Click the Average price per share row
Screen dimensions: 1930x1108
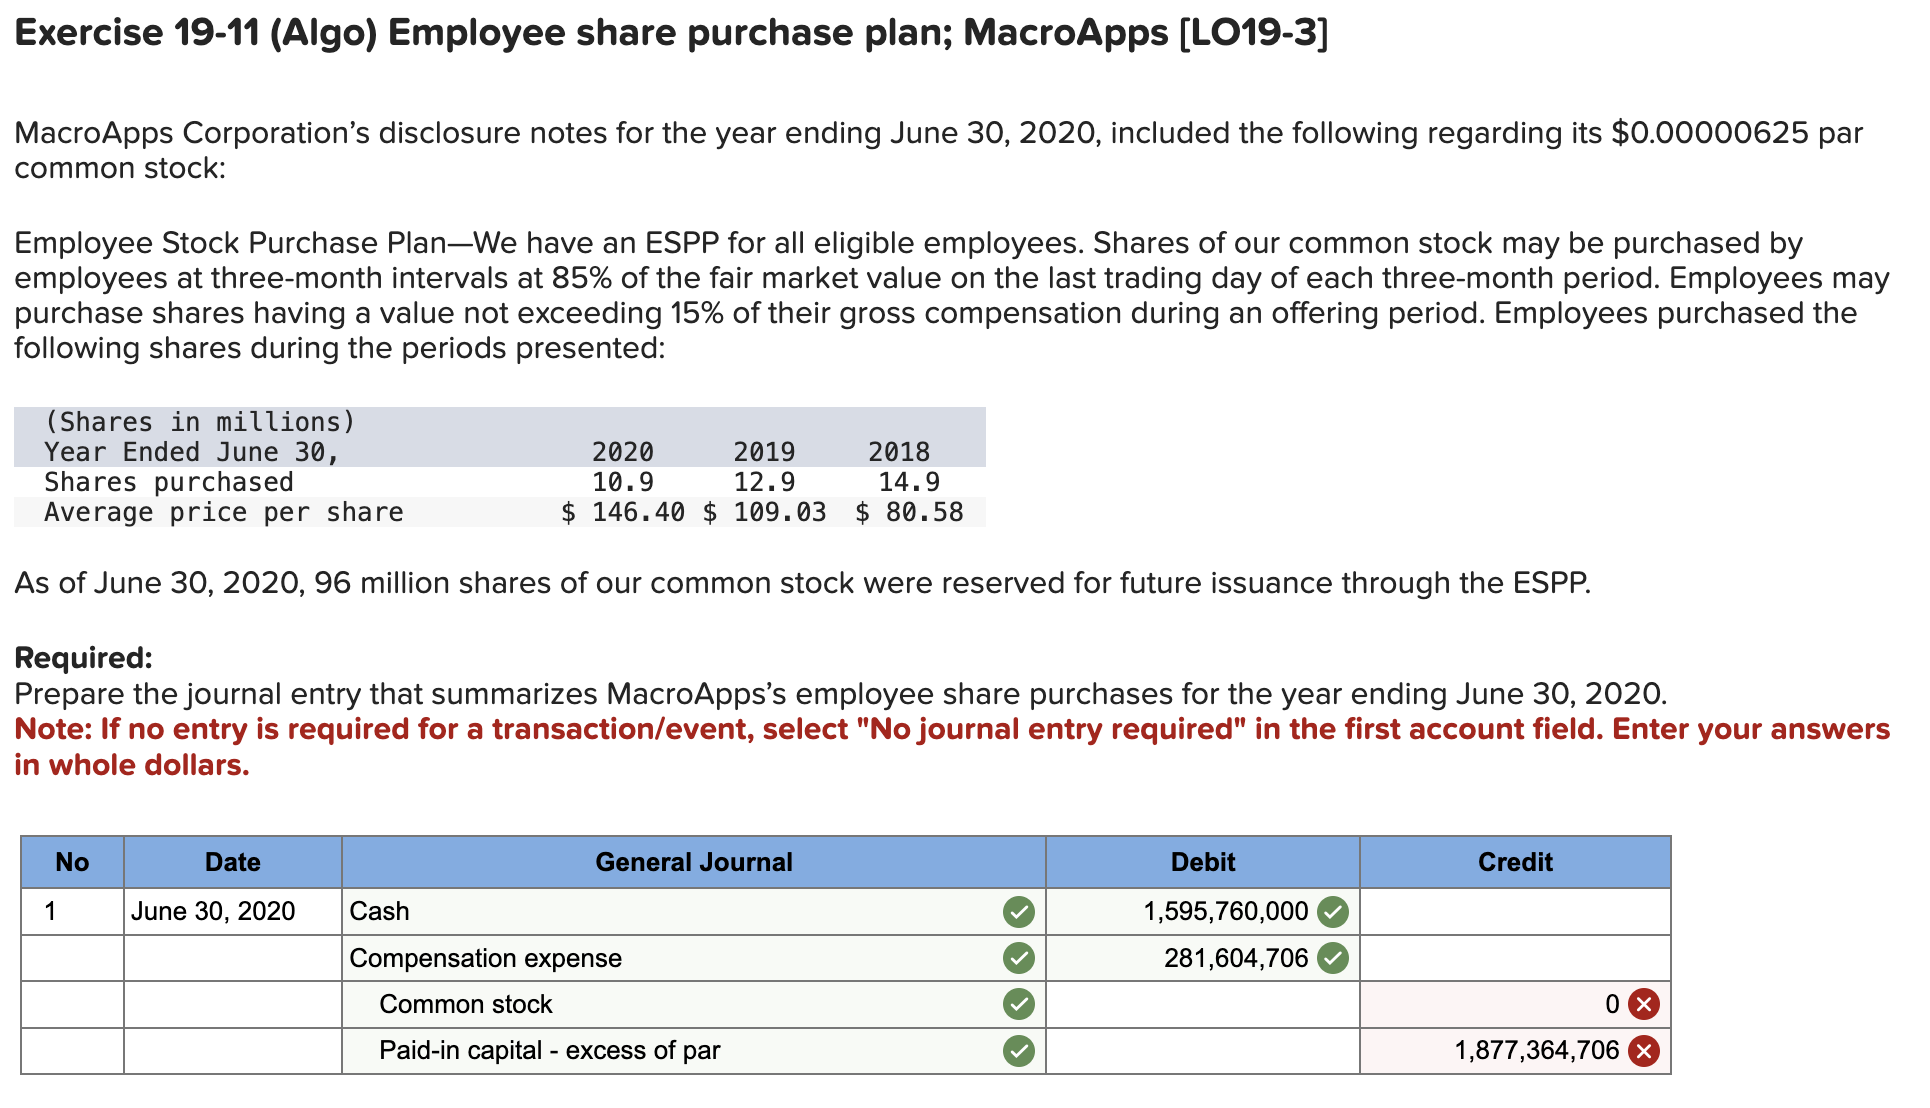pyautogui.click(x=400, y=512)
